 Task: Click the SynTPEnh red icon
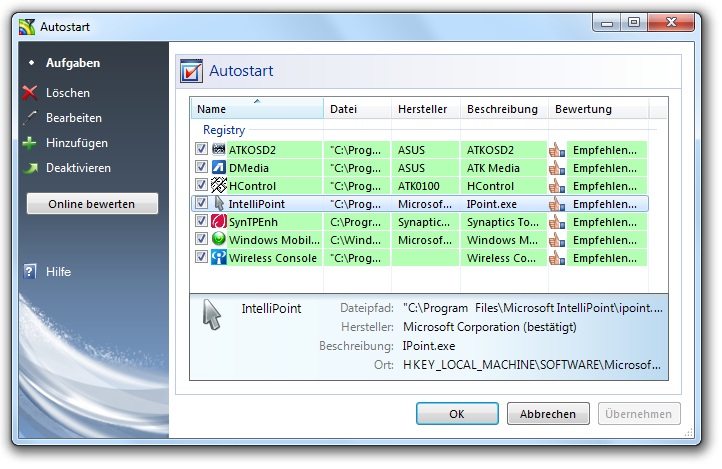click(x=219, y=221)
